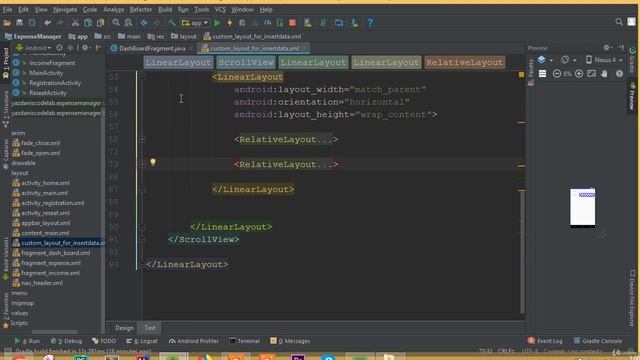The image size is (640, 360).
Task: Switch to DashBoardFragment.java tab
Action: (151, 48)
